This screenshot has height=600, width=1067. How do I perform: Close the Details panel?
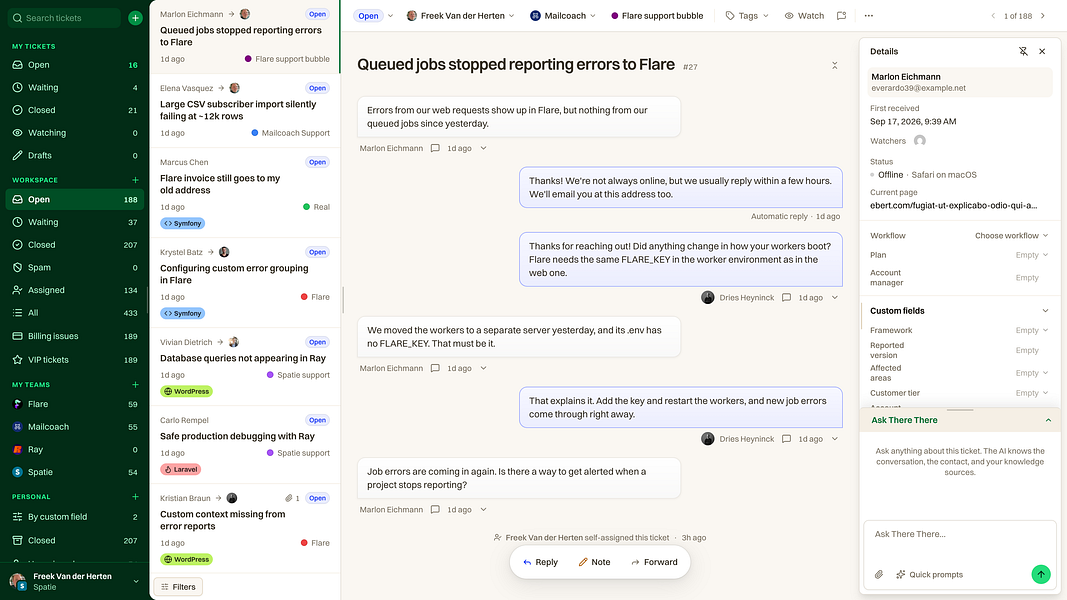click(x=1042, y=51)
